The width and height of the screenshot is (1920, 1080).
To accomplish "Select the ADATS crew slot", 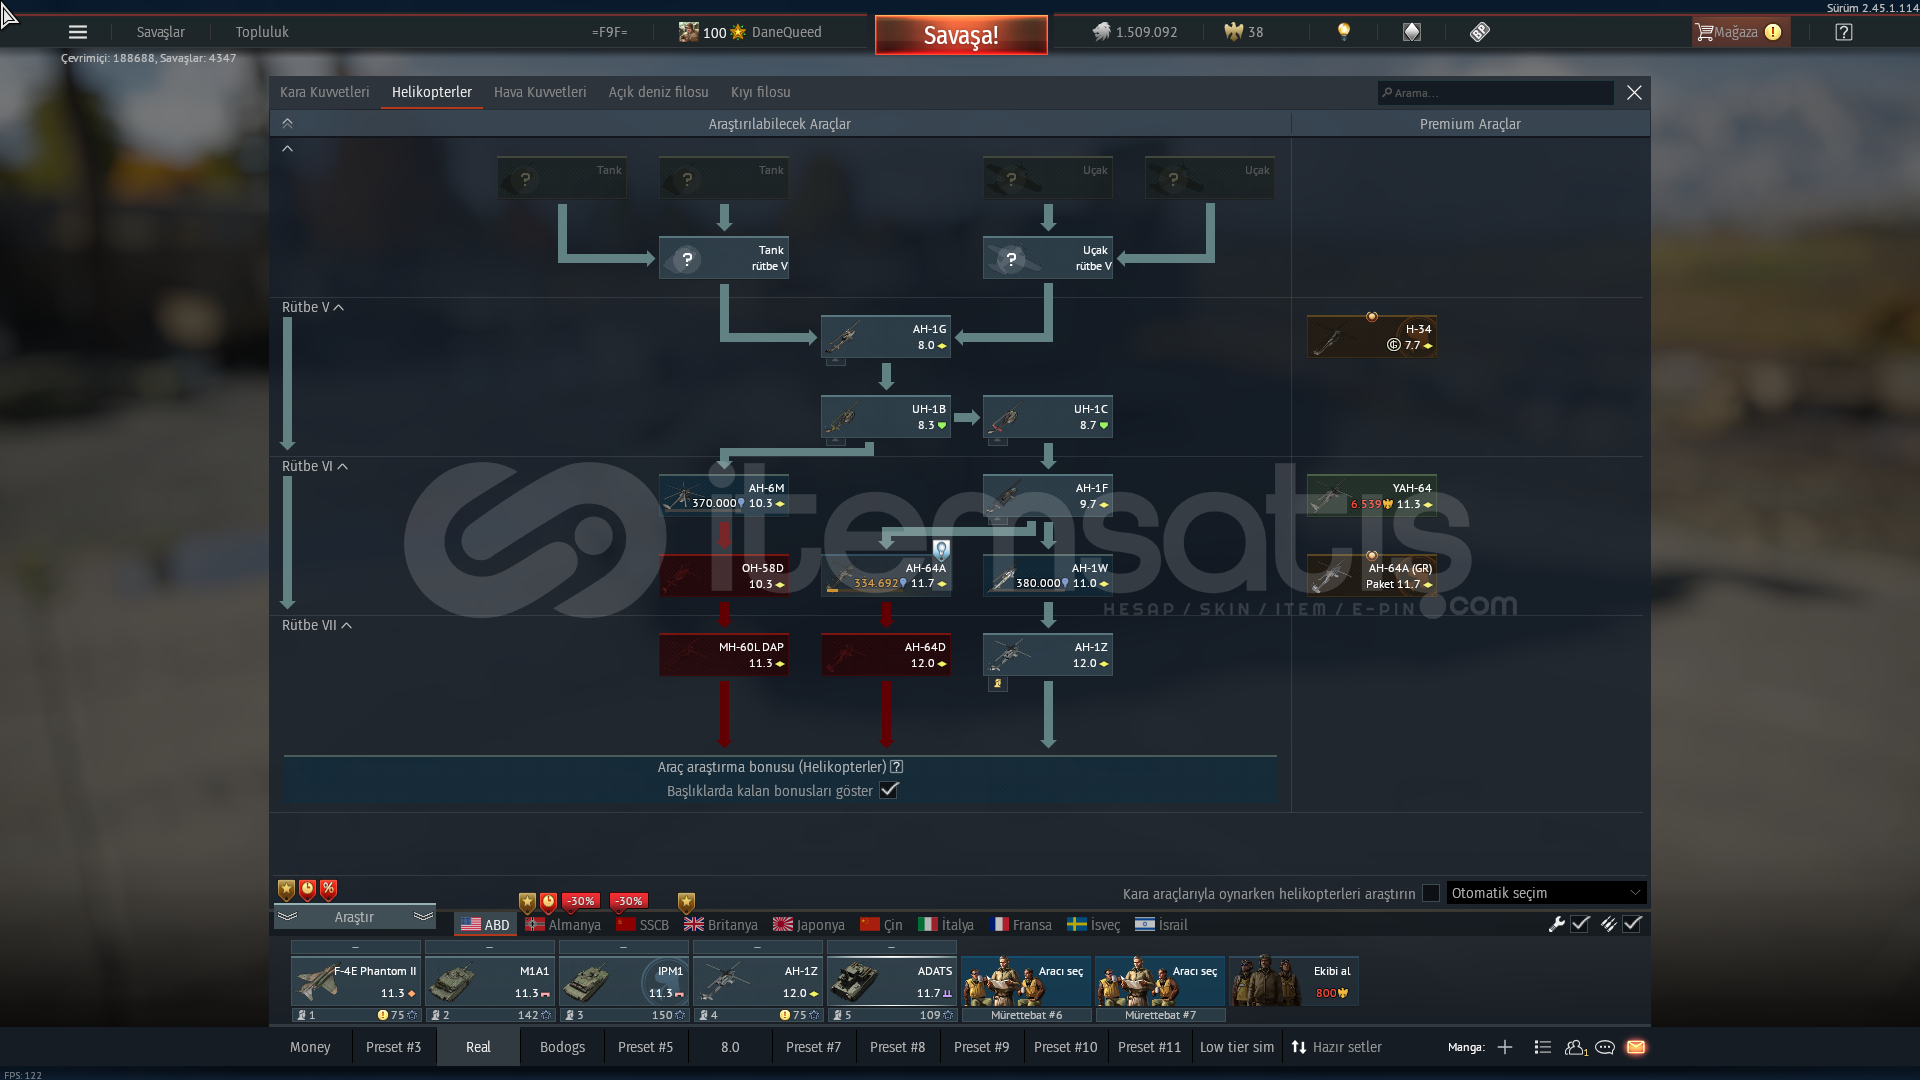I will [892, 981].
